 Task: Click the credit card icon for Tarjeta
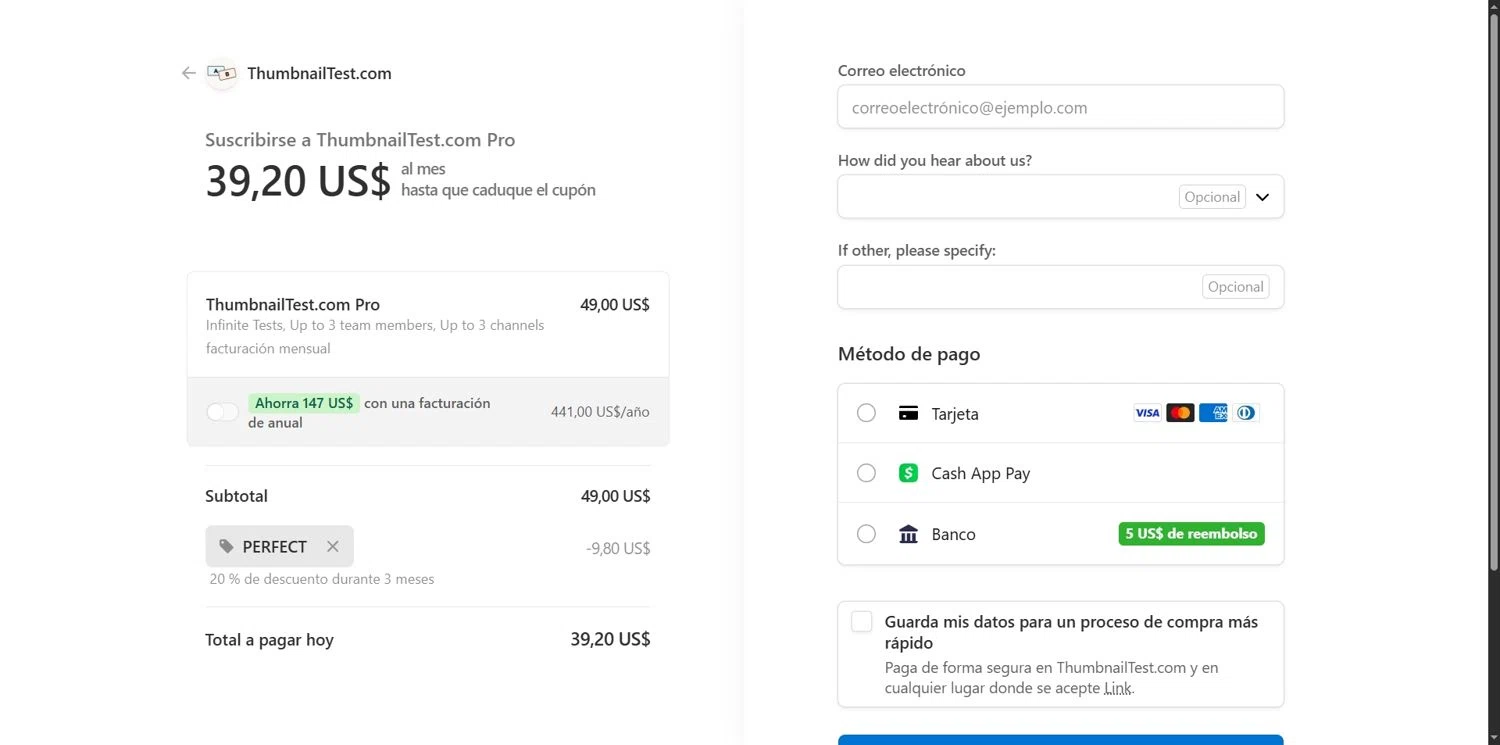click(x=908, y=413)
